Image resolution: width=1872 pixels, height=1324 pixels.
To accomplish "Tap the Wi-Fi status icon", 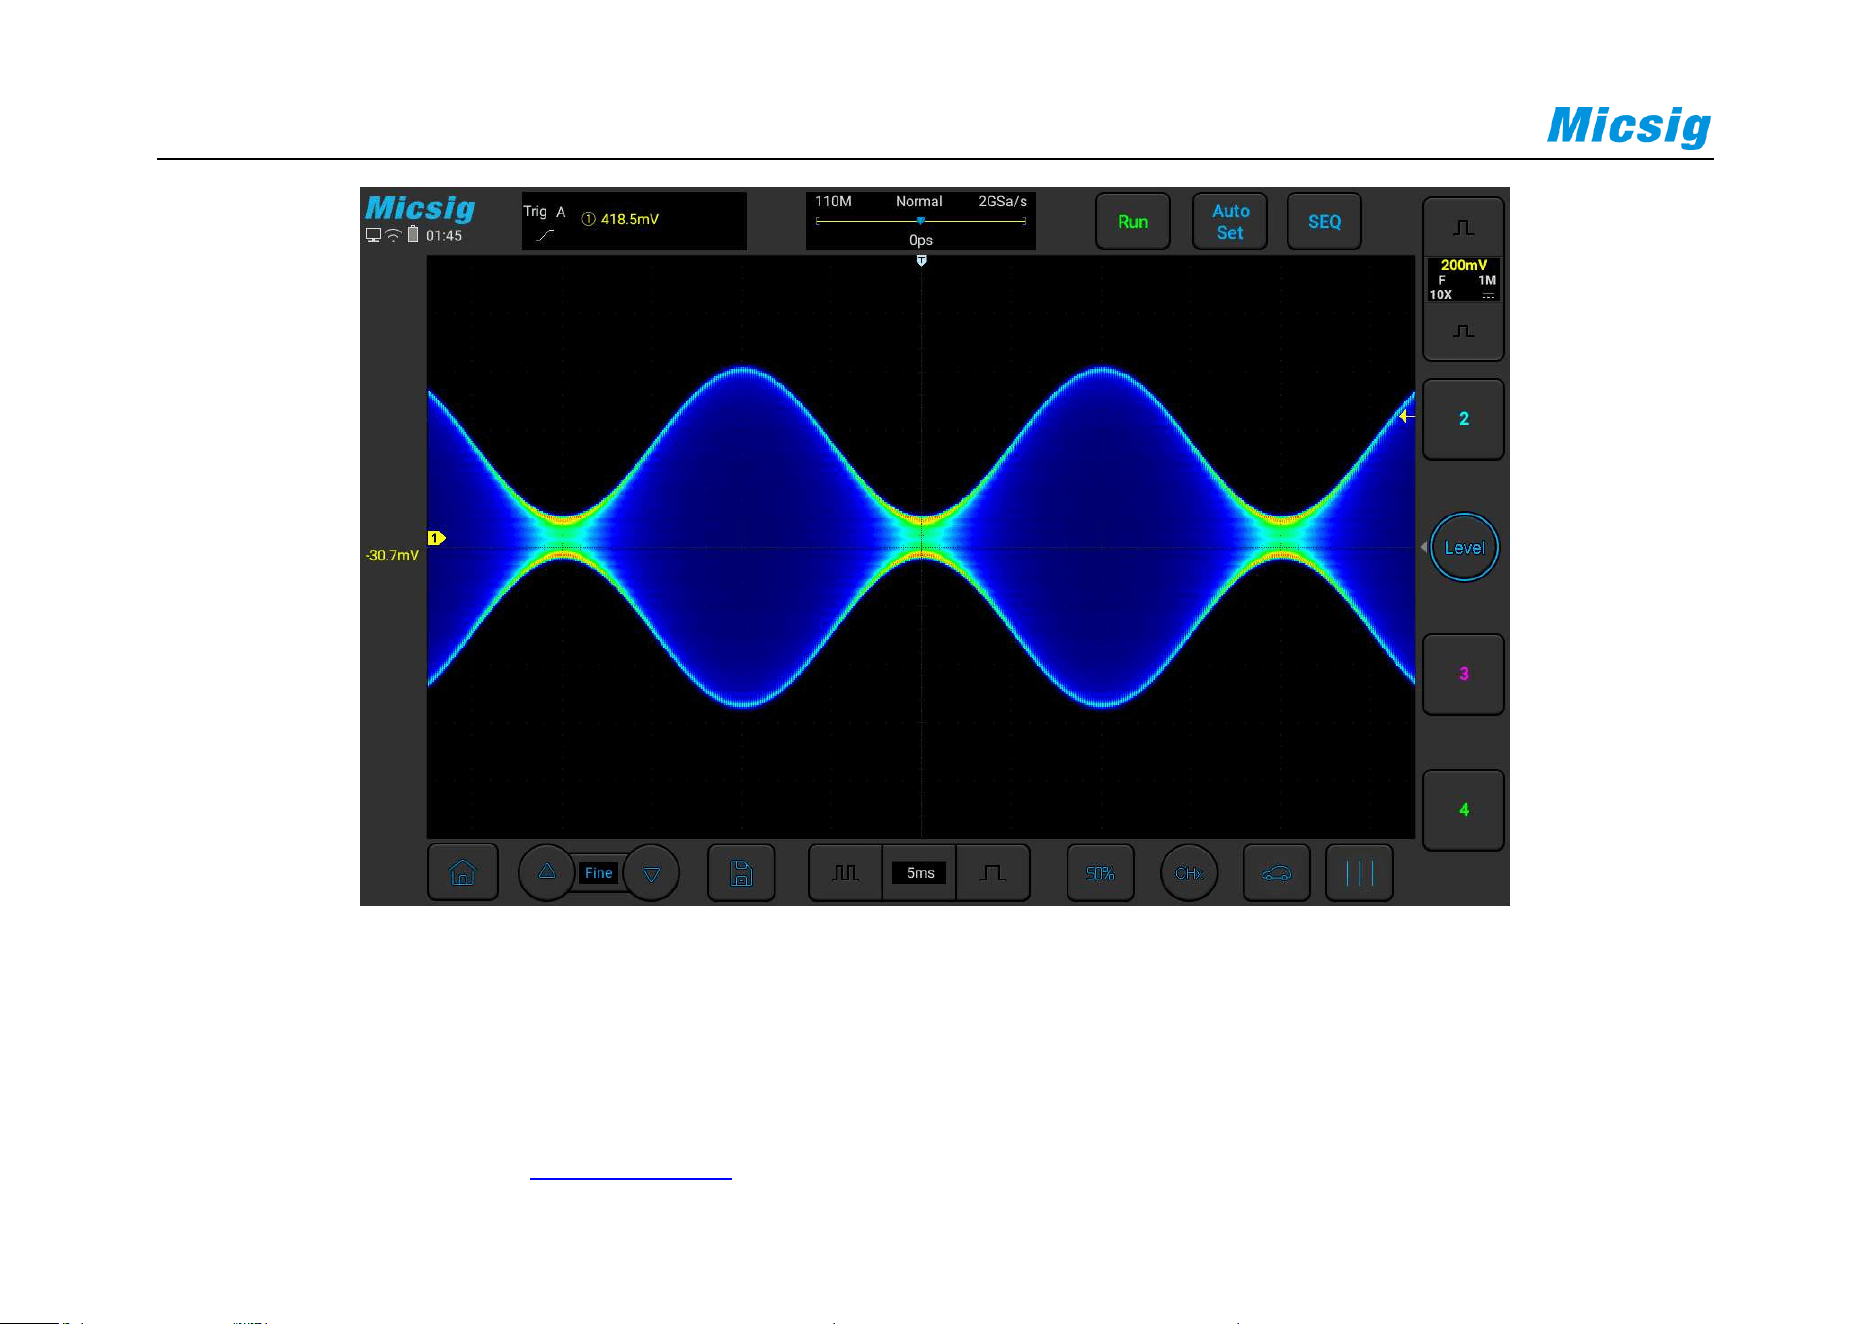I will 393,236.
